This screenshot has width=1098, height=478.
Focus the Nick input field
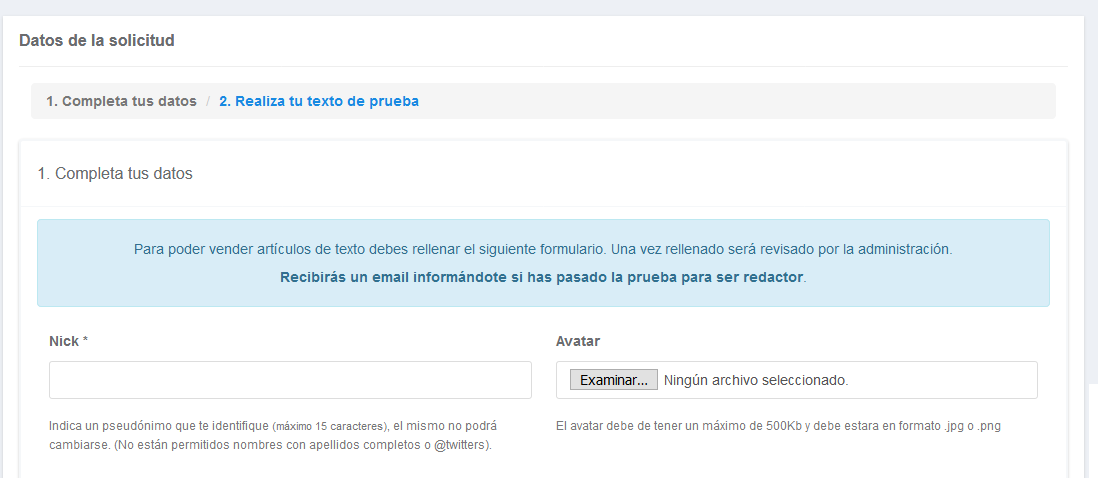tap(290, 380)
